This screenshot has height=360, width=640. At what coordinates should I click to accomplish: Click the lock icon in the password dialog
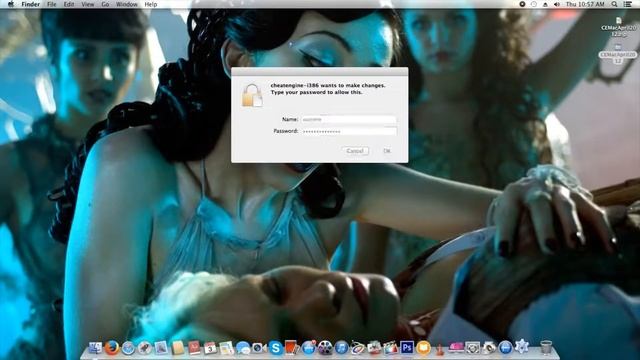point(252,95)
